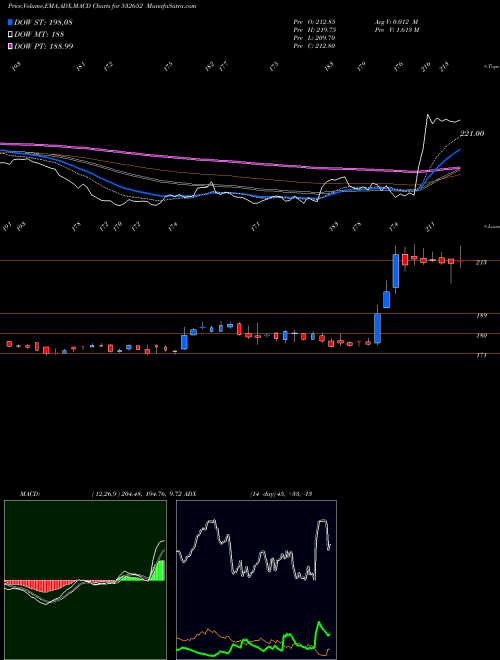
Task: Click the thick magenta long-term moving average line
Action: (231, 162)
